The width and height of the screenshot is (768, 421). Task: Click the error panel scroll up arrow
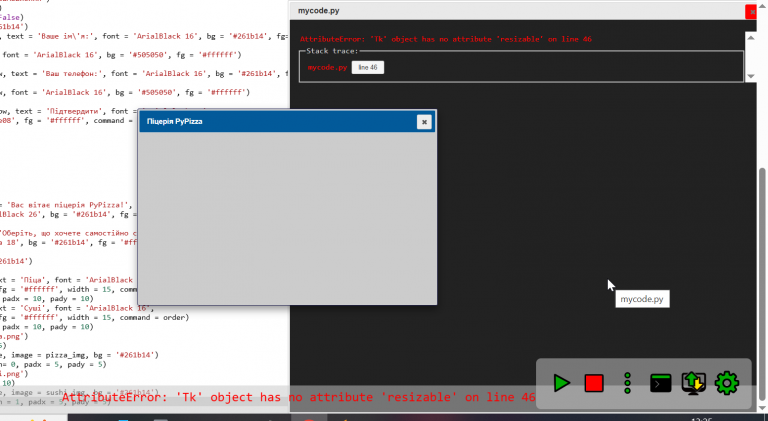[x=751, y=38]
